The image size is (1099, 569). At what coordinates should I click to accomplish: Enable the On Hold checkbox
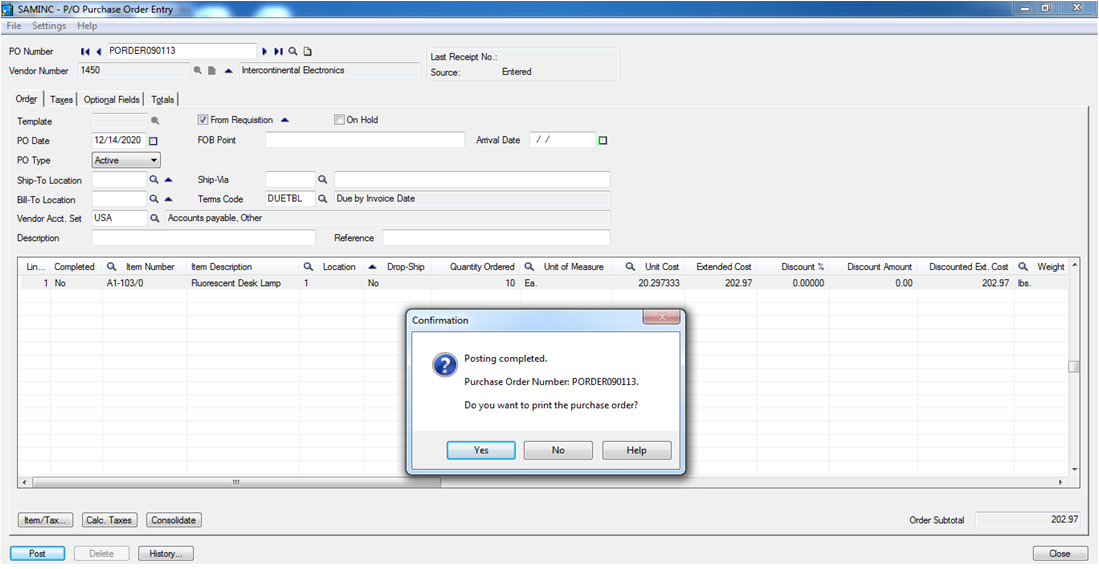(x=339, y=120)
